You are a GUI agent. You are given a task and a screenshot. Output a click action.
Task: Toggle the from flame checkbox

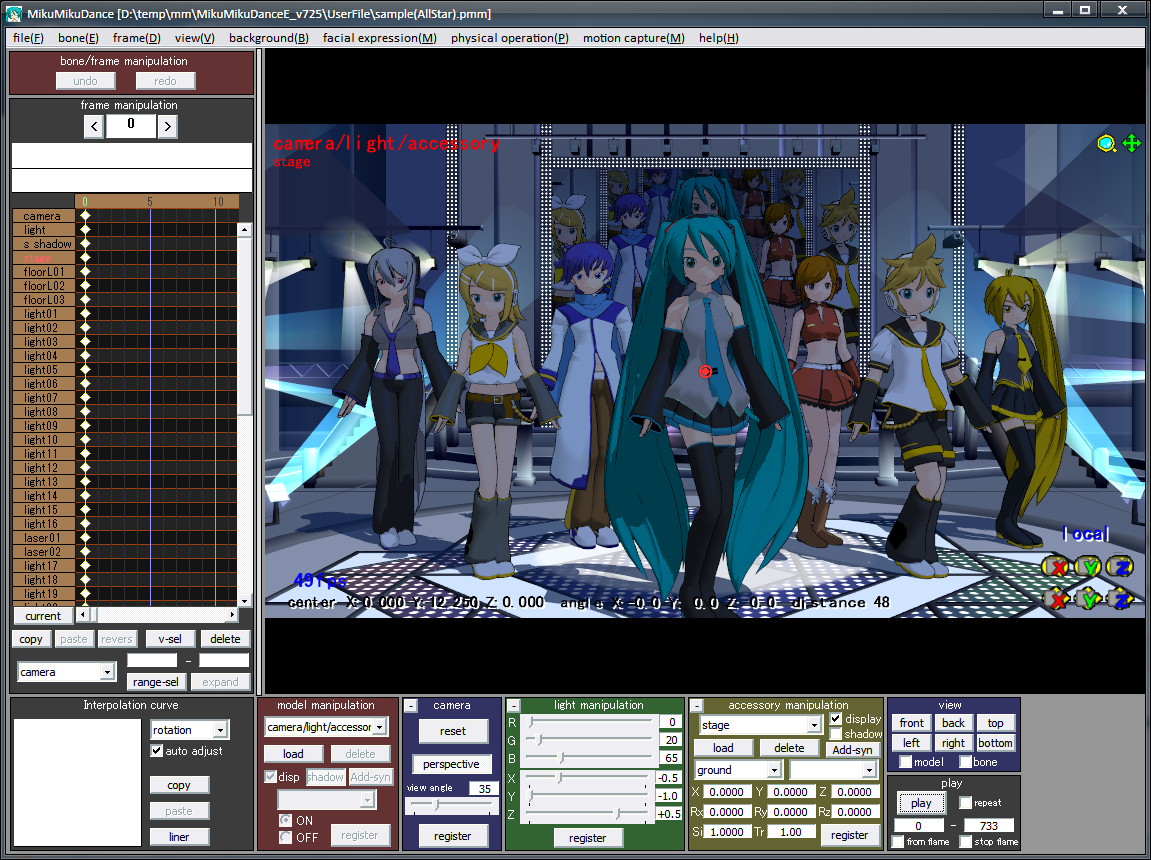point(897,842)
